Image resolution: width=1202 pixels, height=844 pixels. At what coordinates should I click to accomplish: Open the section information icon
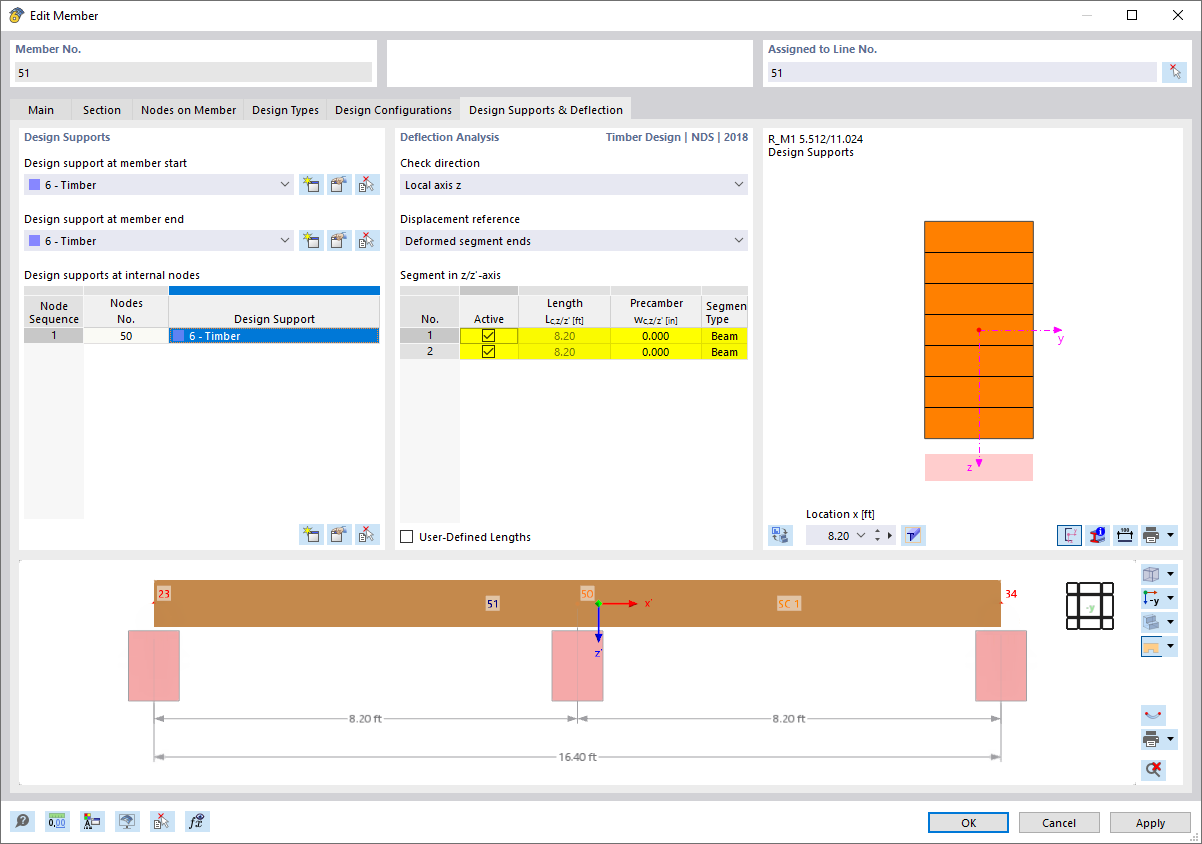(x=1097, y=535)
